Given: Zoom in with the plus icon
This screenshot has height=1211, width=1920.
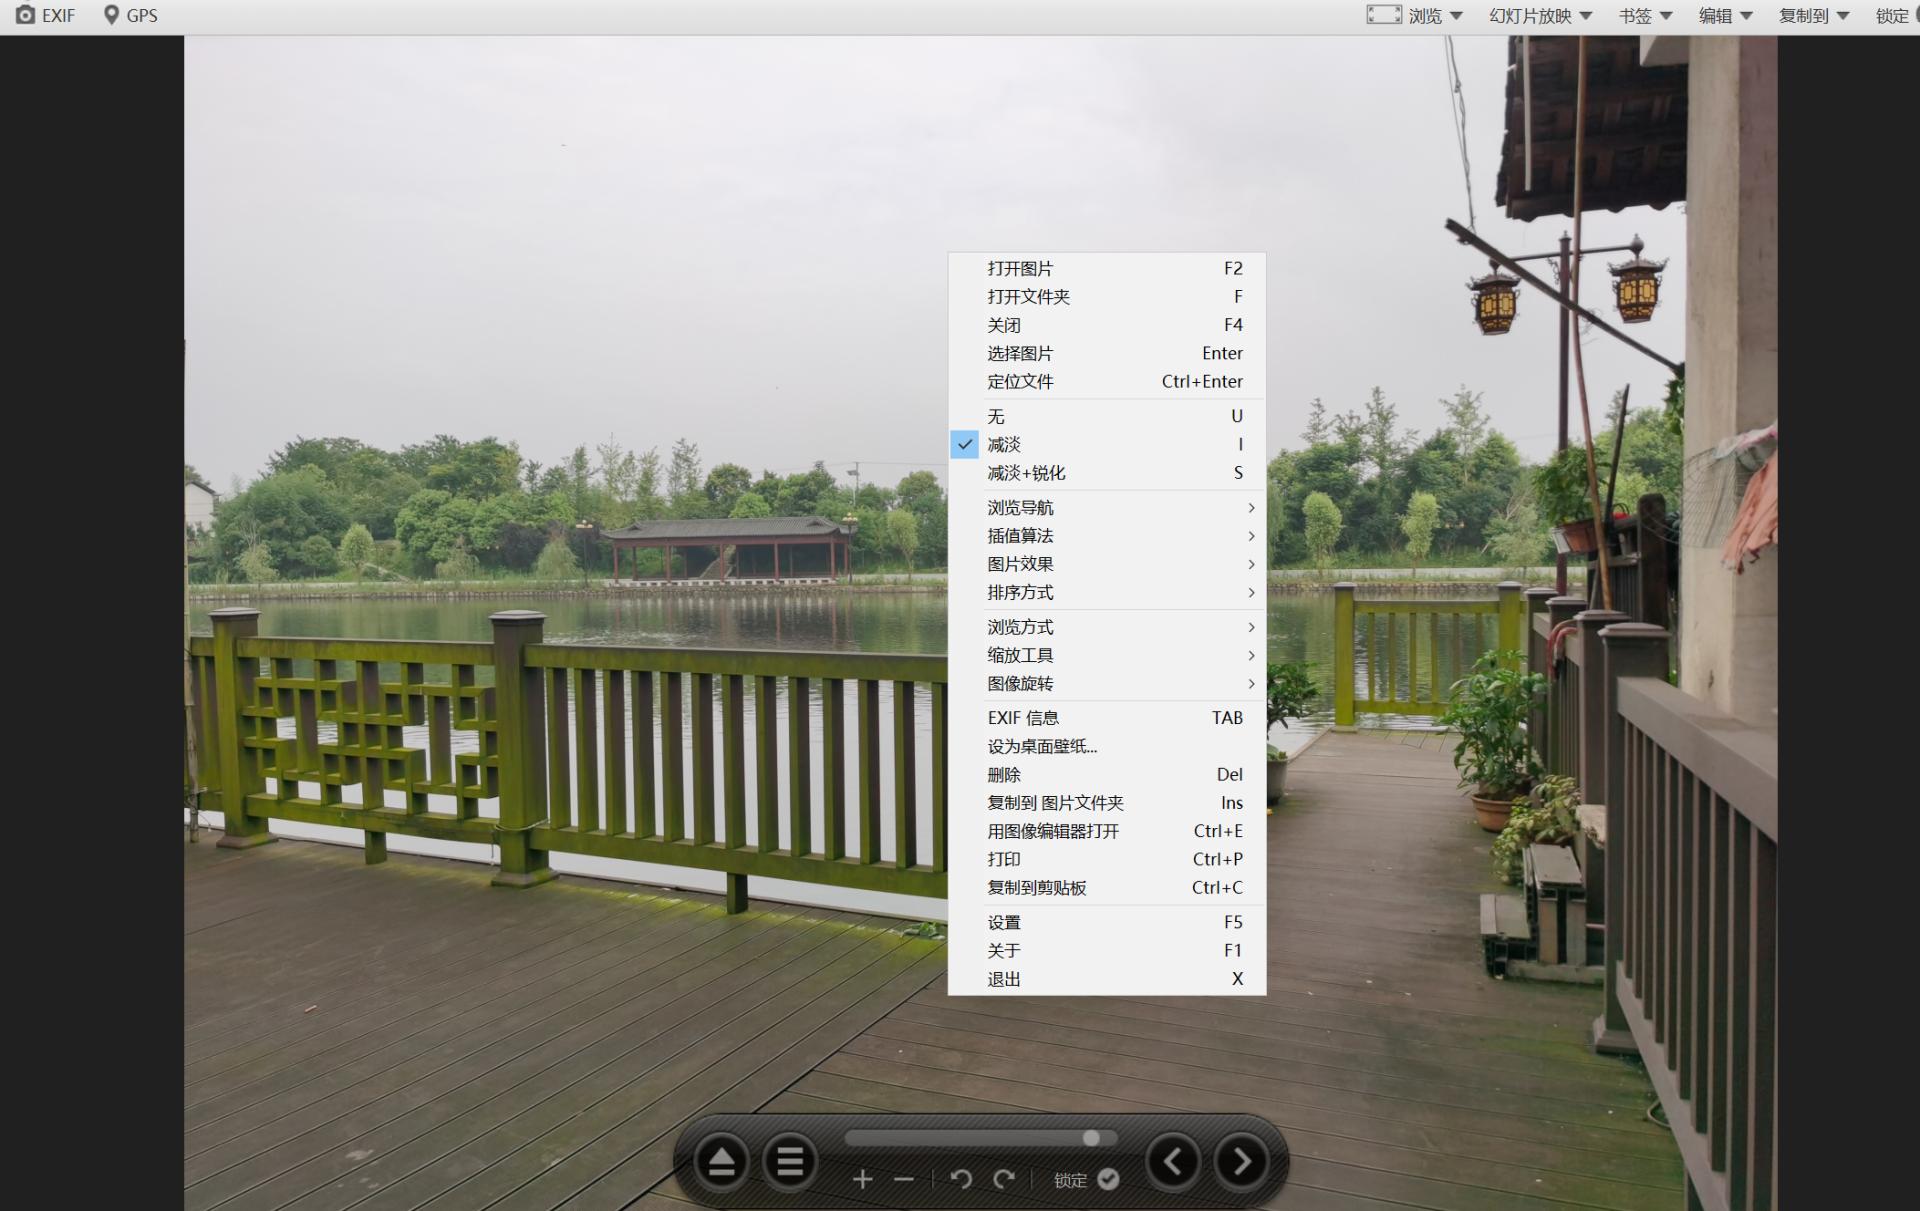Looking at the screenshot, I should tap(862, 1179).
